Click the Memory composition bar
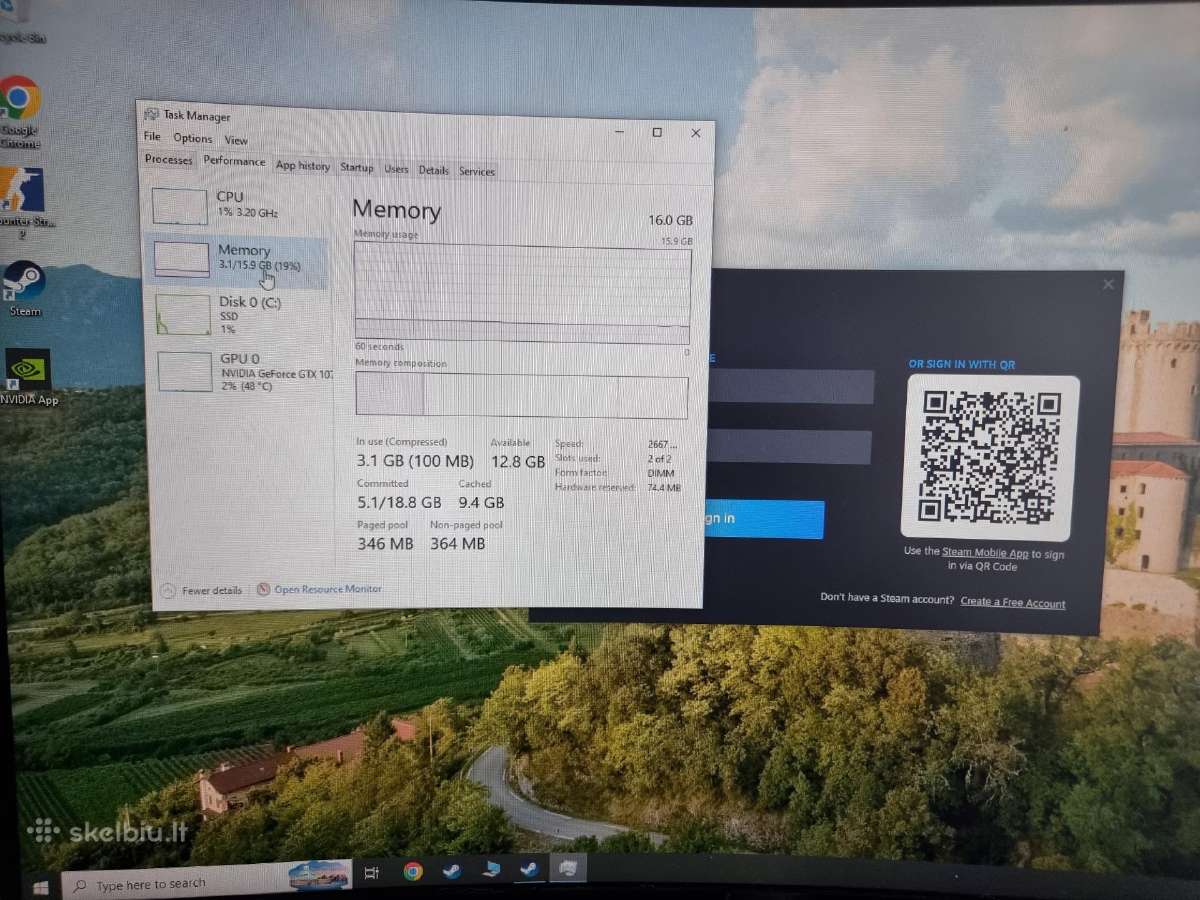The height and width of the screenshot is (900, 1200). [521, 396]
